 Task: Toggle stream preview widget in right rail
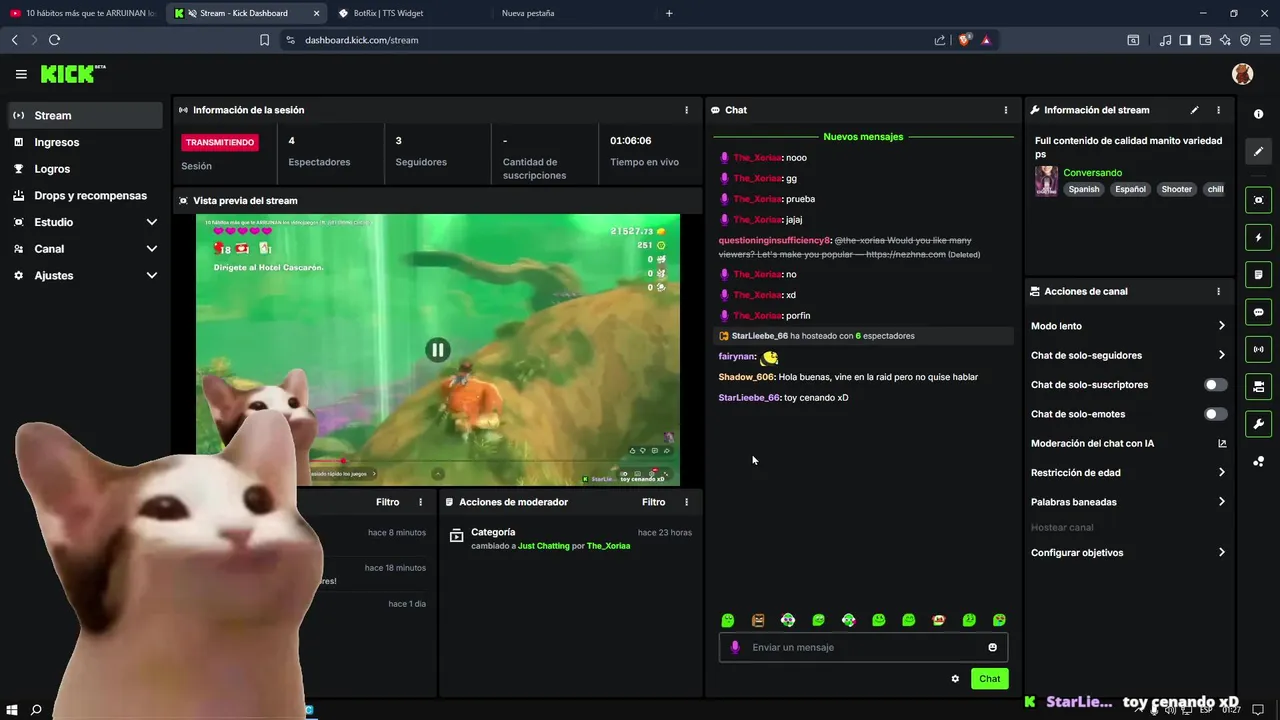[x=1258, y=200]
